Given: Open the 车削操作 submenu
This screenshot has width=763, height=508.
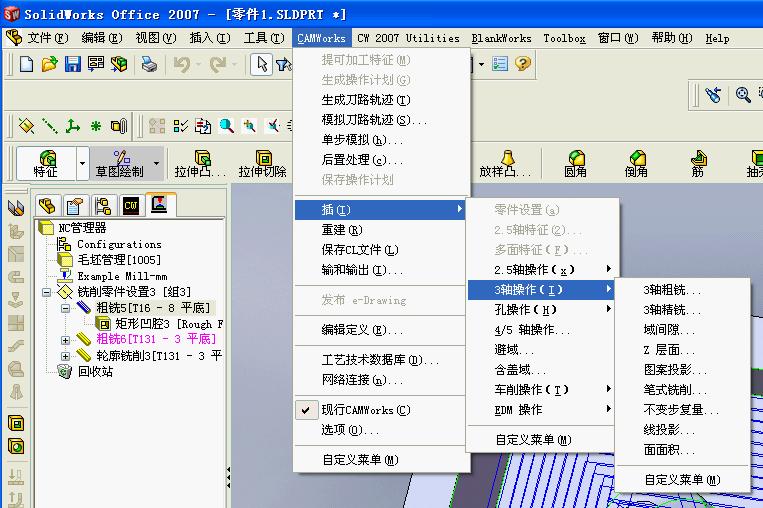Looking at the screenshot, I should click(x=540, y=390).
